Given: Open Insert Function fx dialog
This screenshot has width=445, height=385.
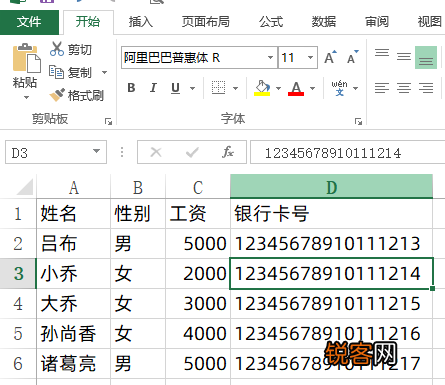Looking at the screenshot, I should point(228,152).
